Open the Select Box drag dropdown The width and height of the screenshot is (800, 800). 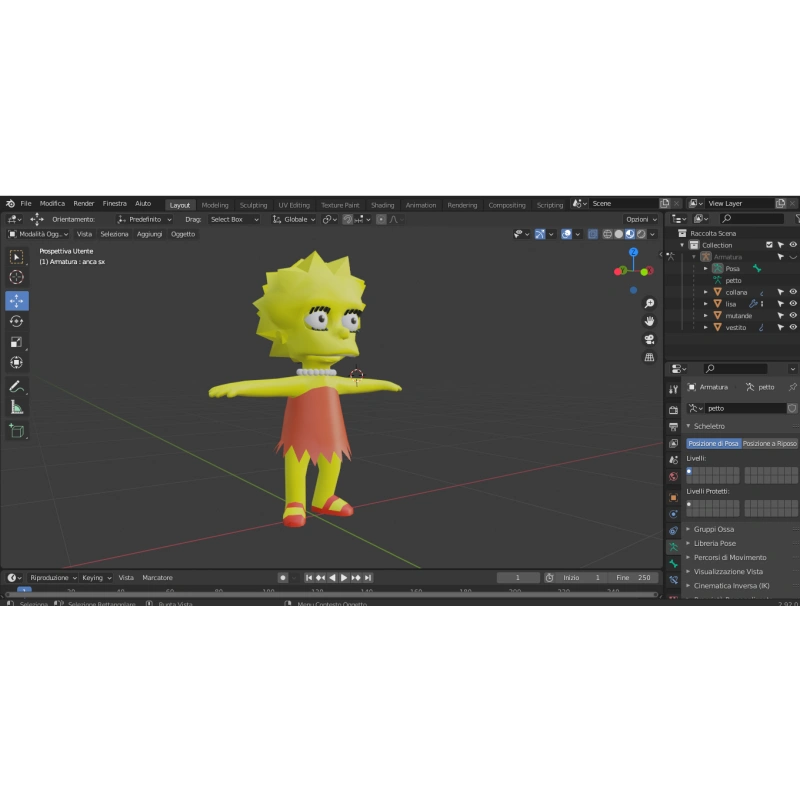coord(234,219)
